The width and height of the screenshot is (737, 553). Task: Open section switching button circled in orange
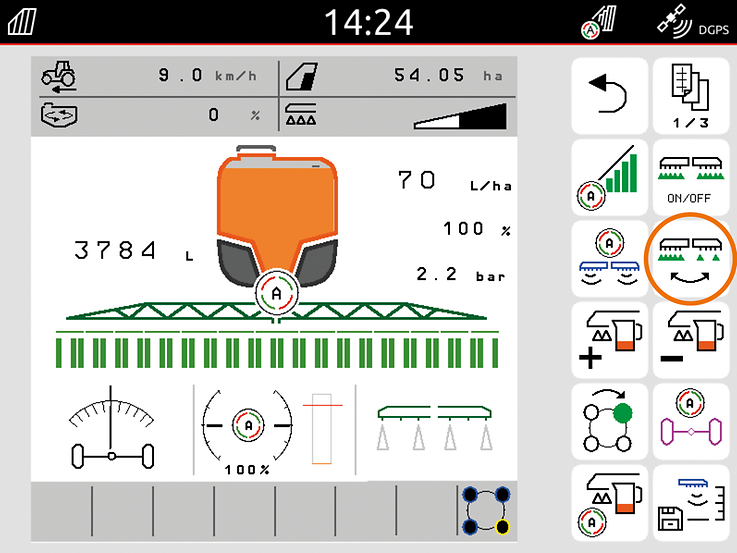pos(691,258)
